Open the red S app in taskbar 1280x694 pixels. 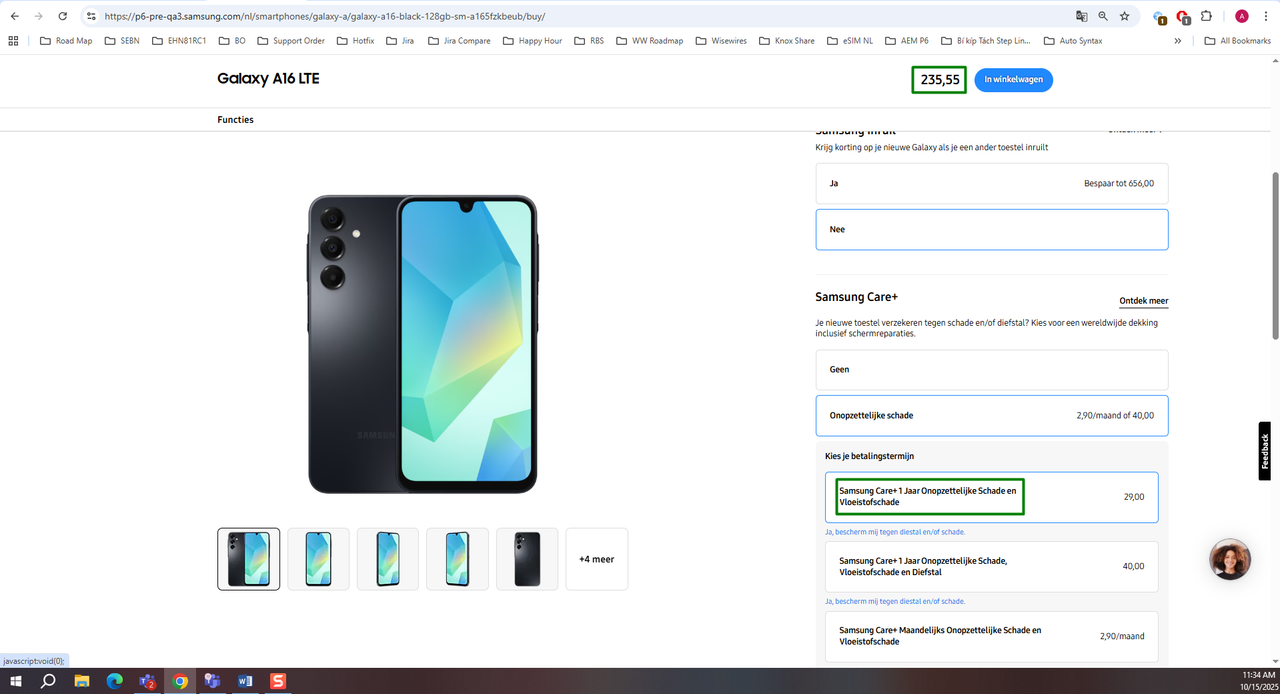pyautogui.click(x=278, y=681)
